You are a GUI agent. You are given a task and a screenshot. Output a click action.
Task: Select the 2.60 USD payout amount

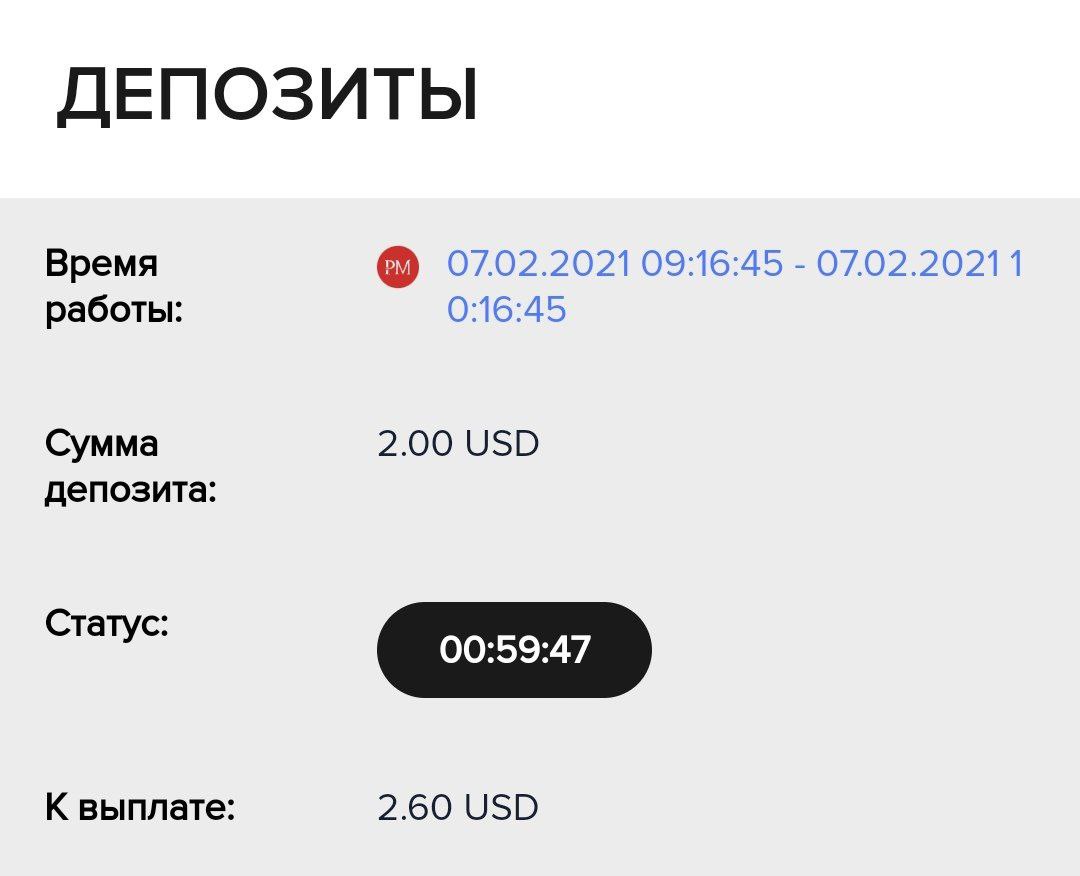click(458, 807)
